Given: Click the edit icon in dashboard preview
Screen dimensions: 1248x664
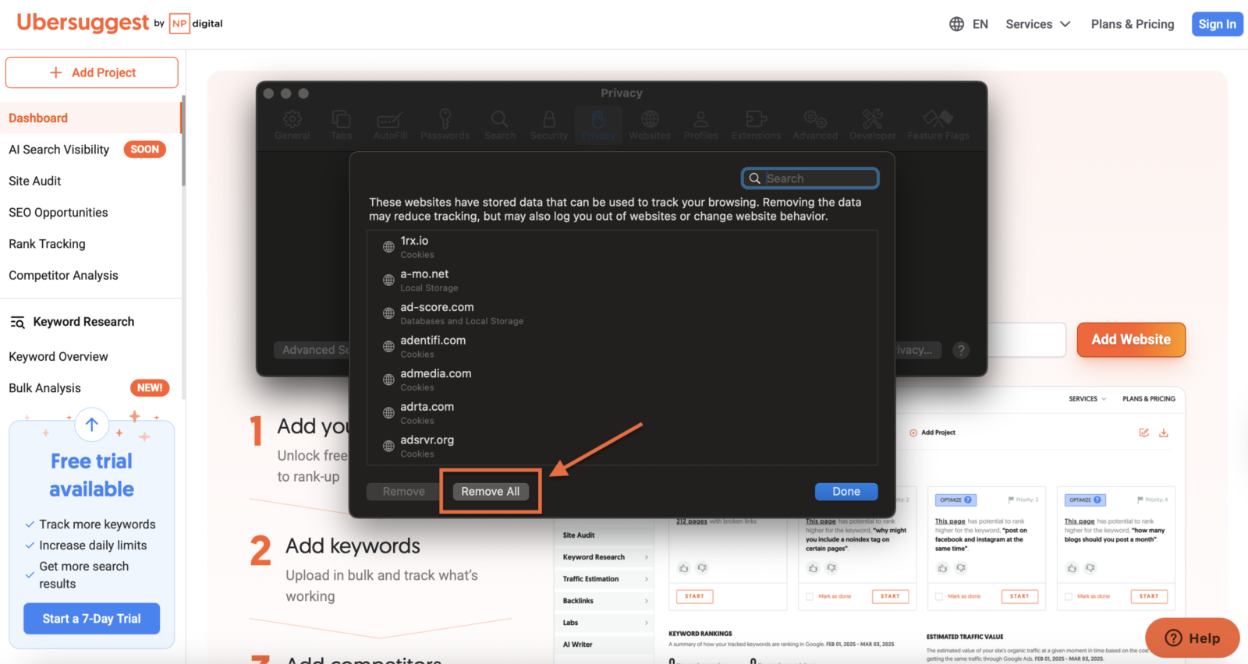Looking at the screenshot, I should click(x=1144, y=432).
